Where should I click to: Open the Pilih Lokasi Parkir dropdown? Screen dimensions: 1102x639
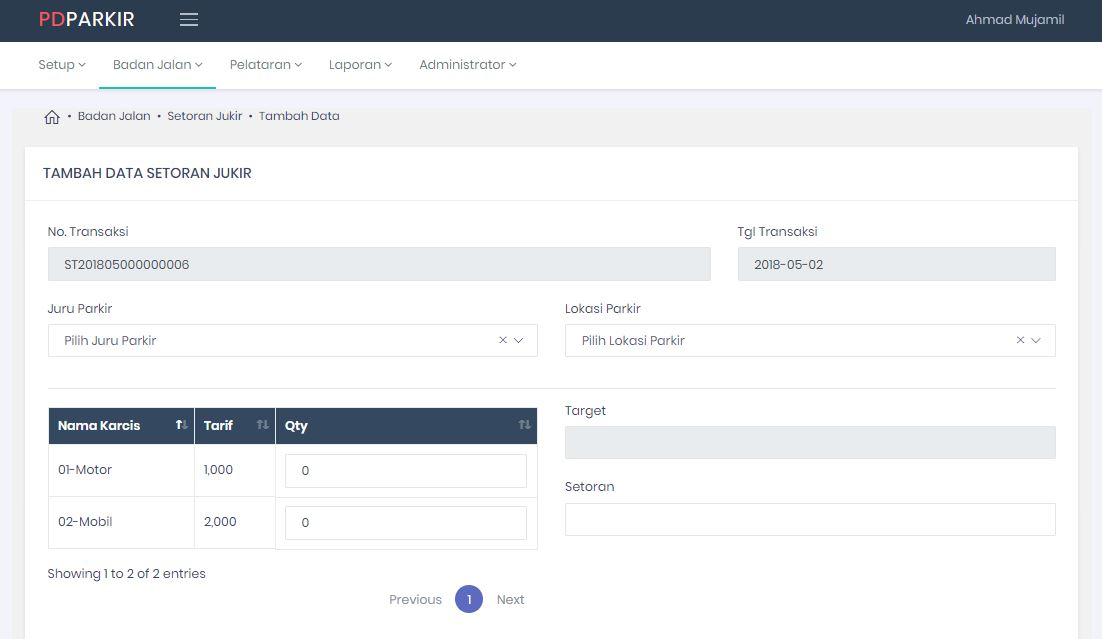(790, 341)
